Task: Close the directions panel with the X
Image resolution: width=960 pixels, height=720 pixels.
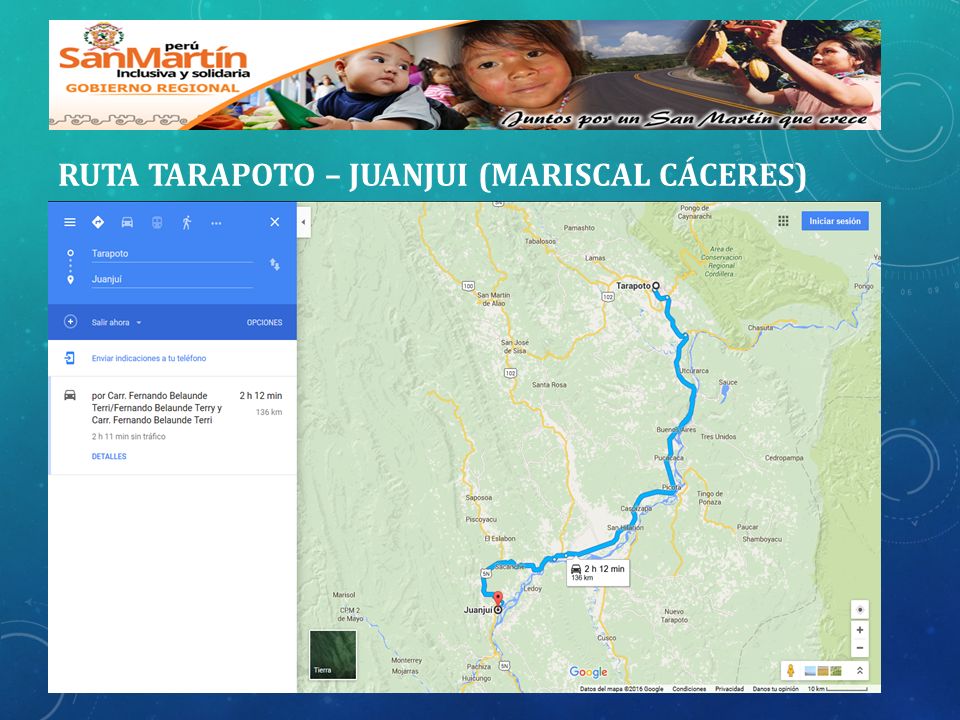Action: pyautogui.click(x=275, y=222)
